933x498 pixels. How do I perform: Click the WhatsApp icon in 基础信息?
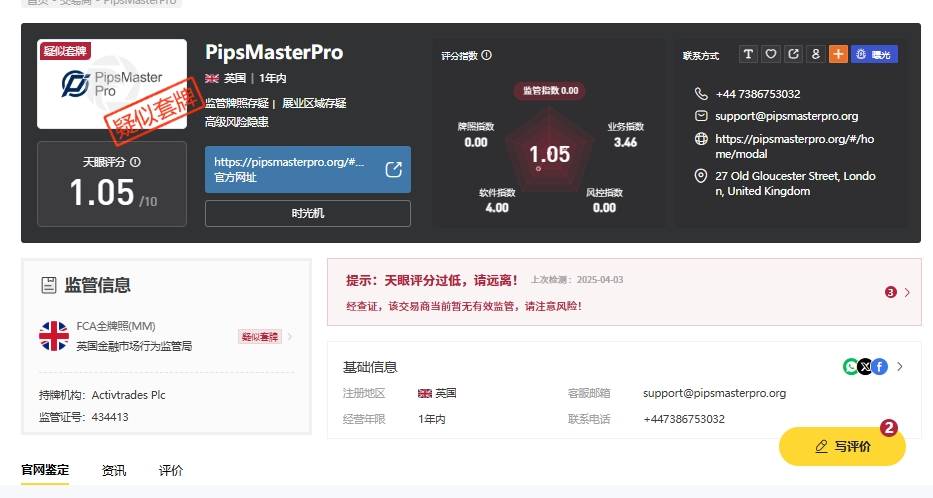(x=851, y=367)
